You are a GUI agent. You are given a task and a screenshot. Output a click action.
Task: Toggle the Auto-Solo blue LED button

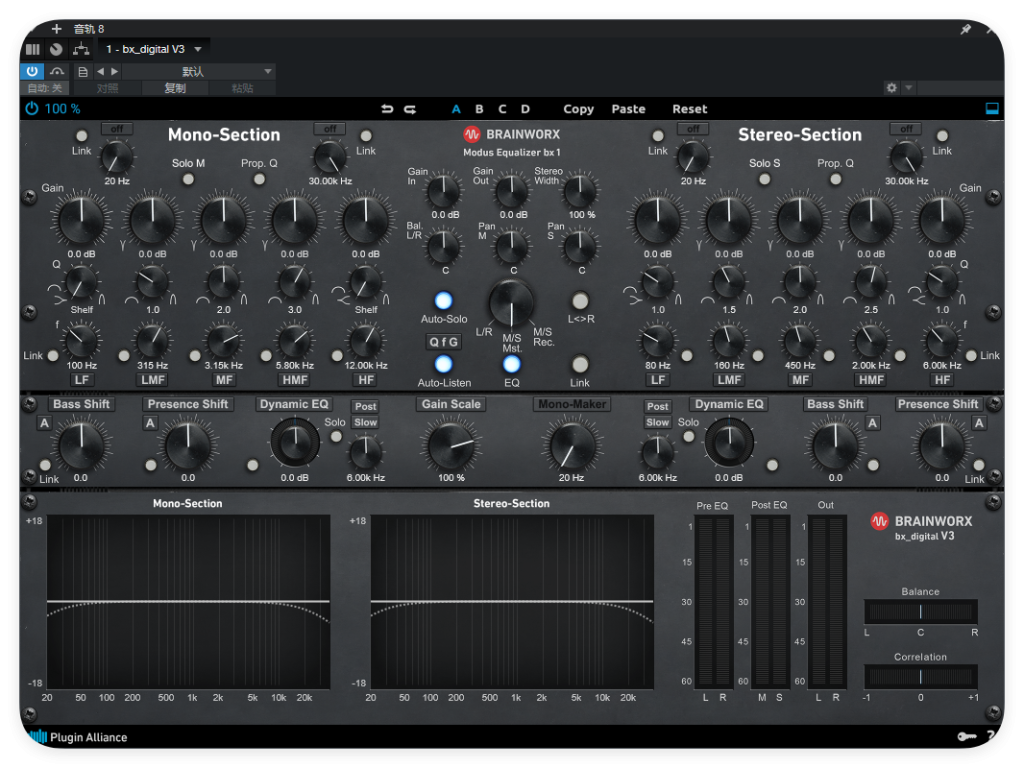point(443,300)
